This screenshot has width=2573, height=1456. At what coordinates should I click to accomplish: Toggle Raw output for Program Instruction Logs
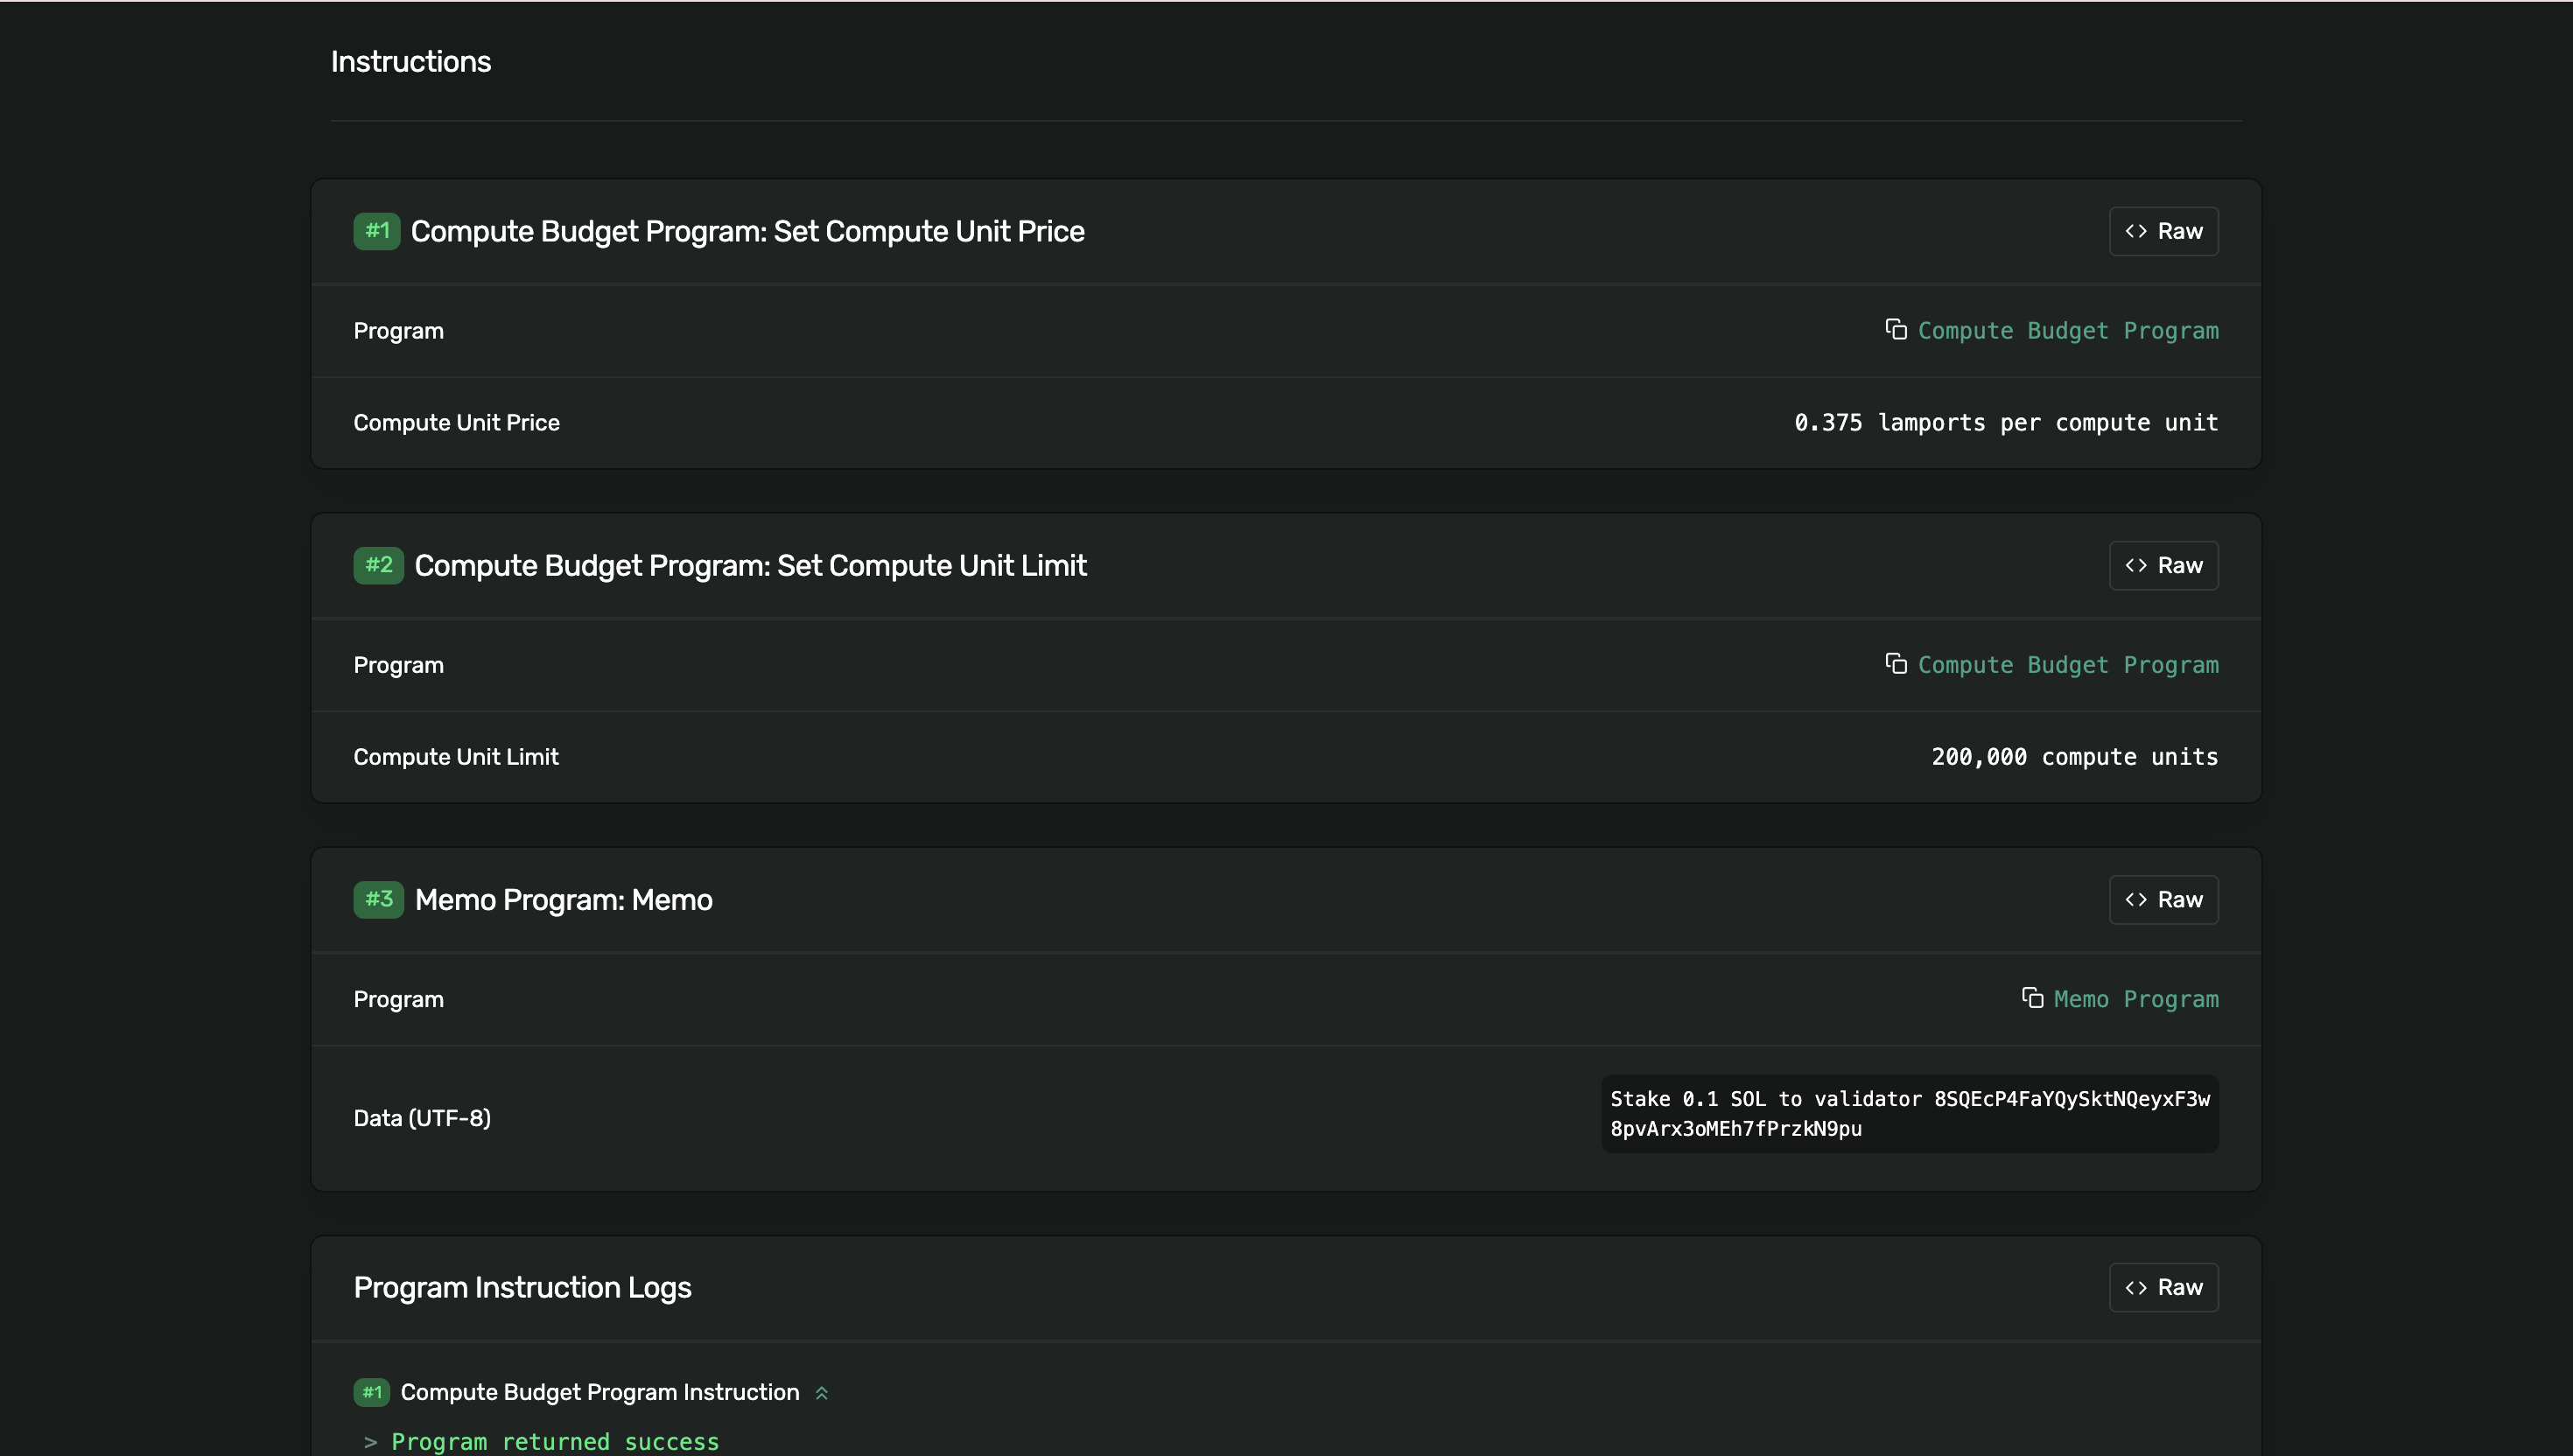pyautogui.click(x=2163, y=1287)
